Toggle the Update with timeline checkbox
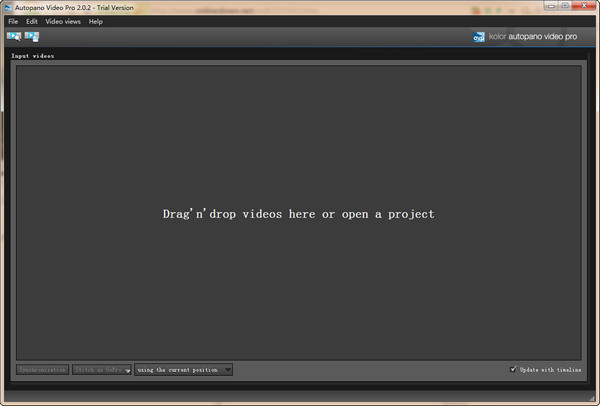This screenshot has width=600, height=406. 513,369
